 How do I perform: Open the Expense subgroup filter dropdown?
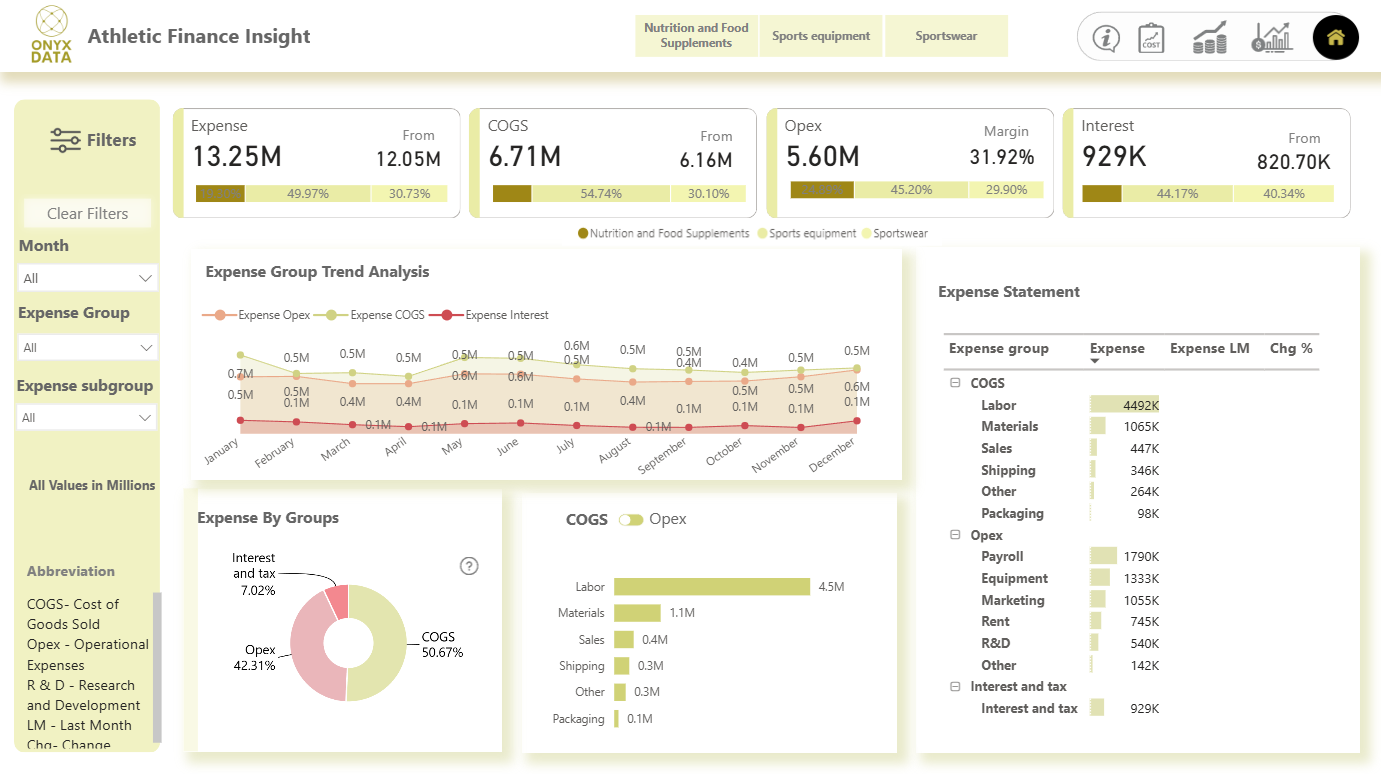88,417
